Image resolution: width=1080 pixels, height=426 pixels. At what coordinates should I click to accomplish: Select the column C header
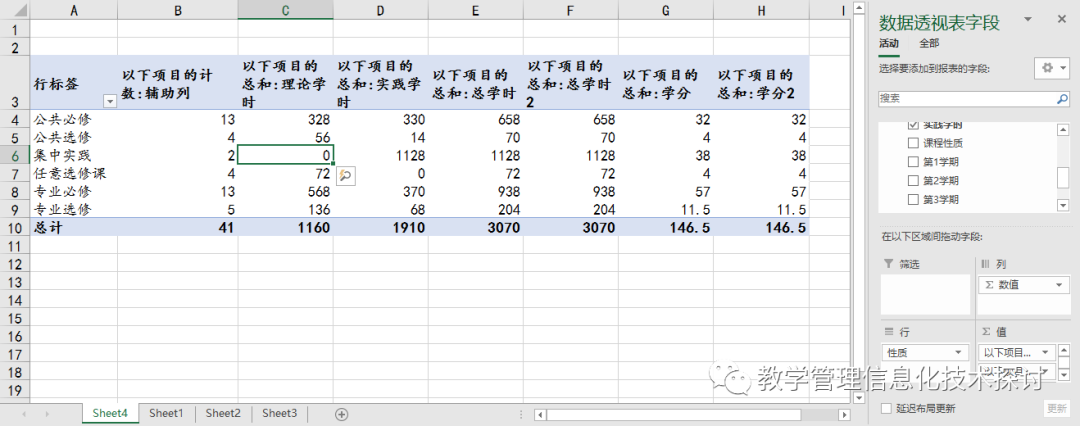pyautogui.click(x=286, y=10)
